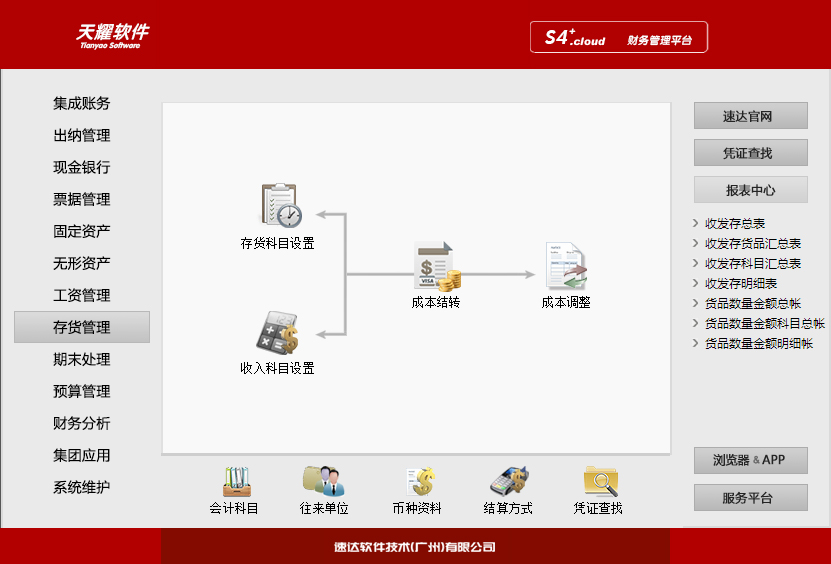Viewport: 831px width, 564px height.
Task: Open the 成本结转 icon
Action: [436, 267]
